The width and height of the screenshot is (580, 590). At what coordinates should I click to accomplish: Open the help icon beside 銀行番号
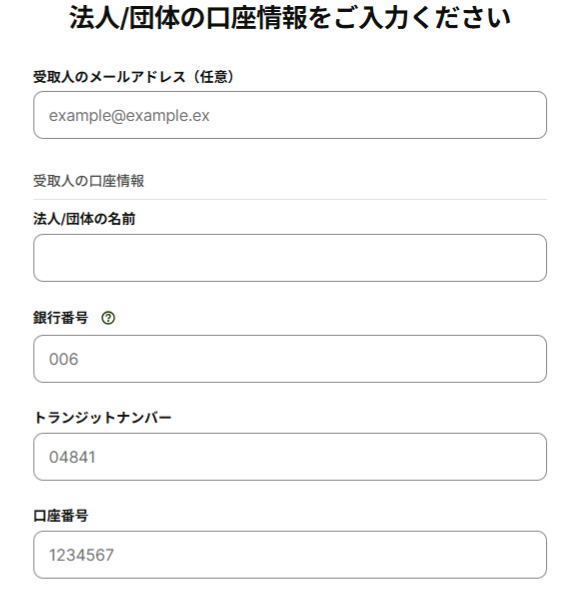pos(108,318)
